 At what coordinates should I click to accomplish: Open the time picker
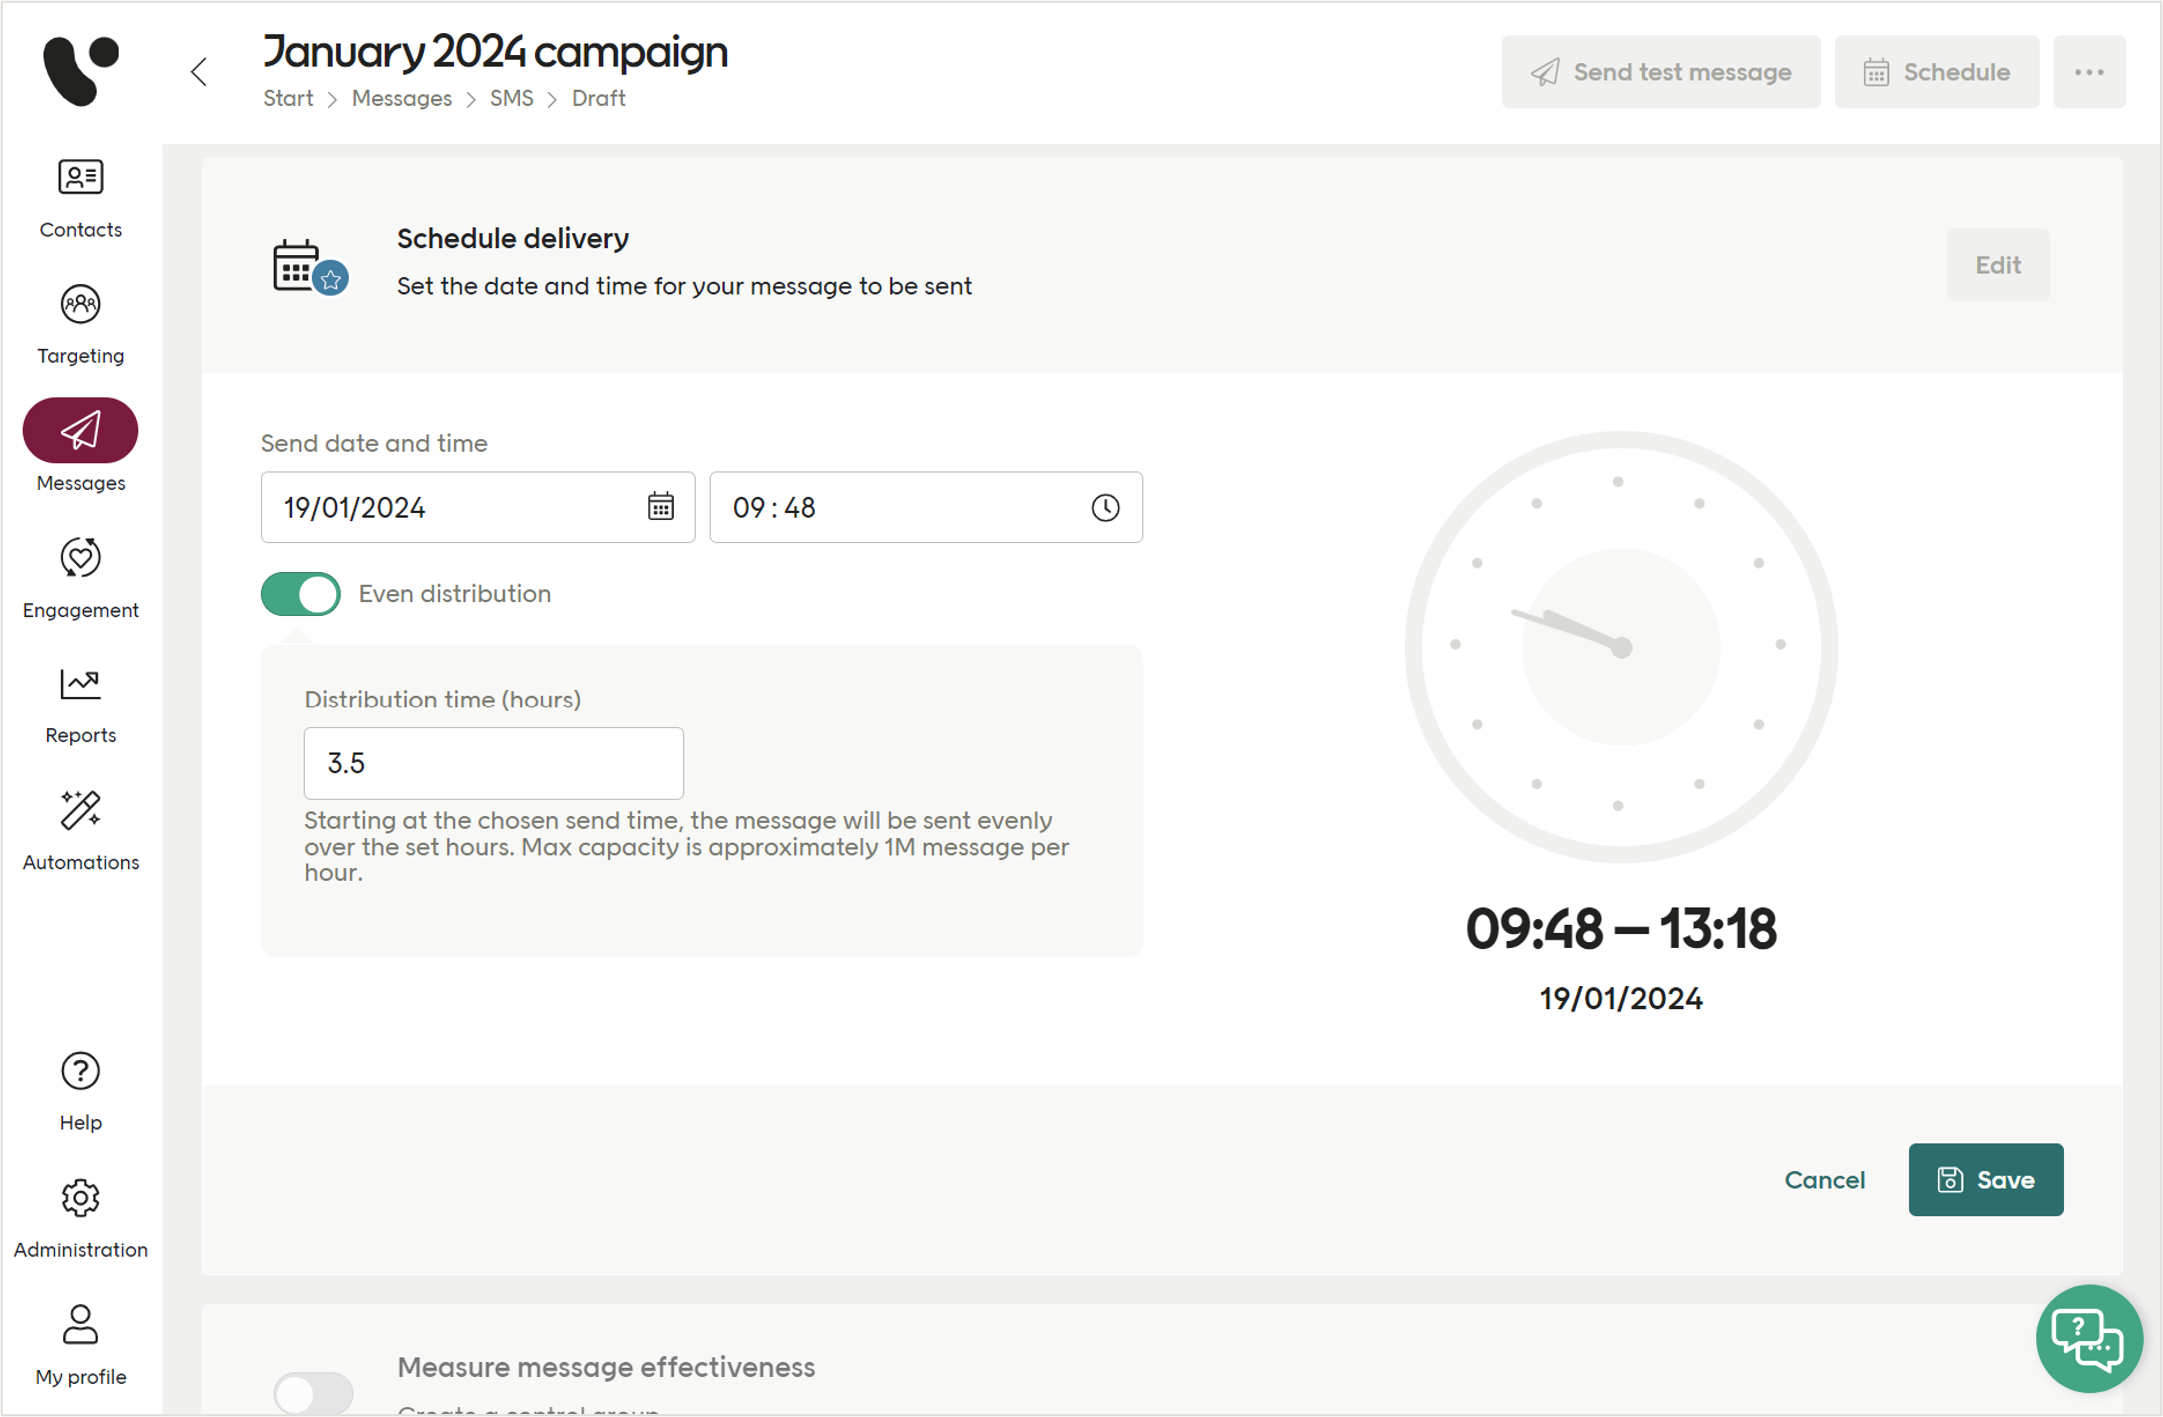coord(1105,507)
